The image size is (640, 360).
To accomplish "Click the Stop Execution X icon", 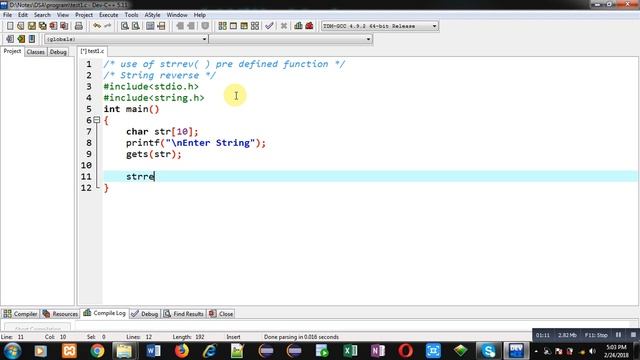I will [284, 26].
